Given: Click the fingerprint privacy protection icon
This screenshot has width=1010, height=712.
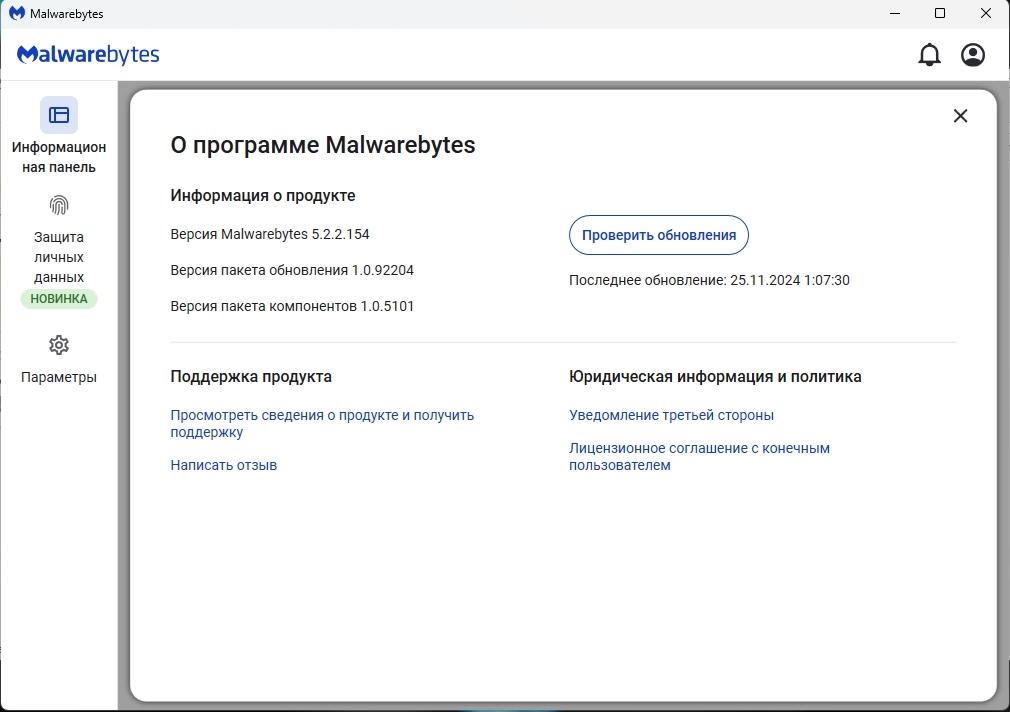Looking at the screenshot, I should coord(59,206).
